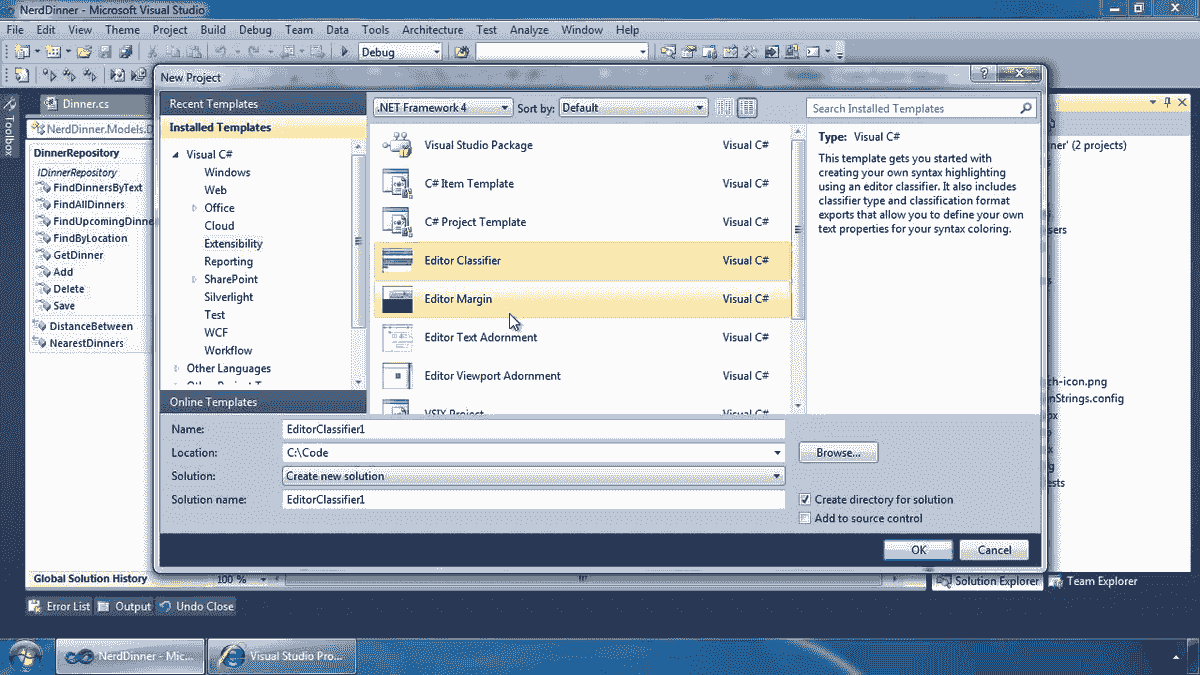Start debugging with the green play arrow
This screenshot has width=1200, height=675.
[343, 51]
